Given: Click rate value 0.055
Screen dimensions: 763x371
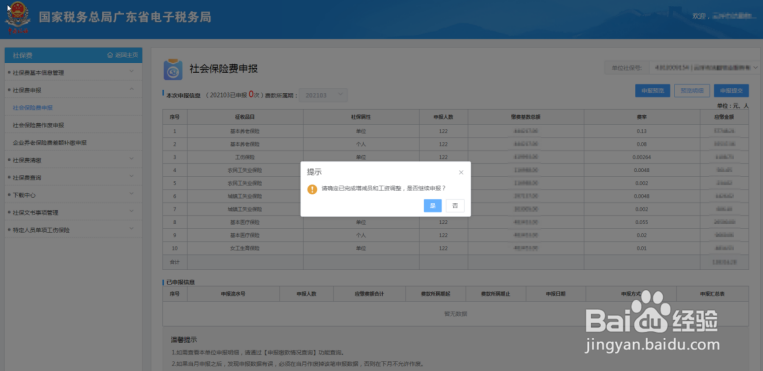Looking at the screenshot, I should tap(641, 222).
